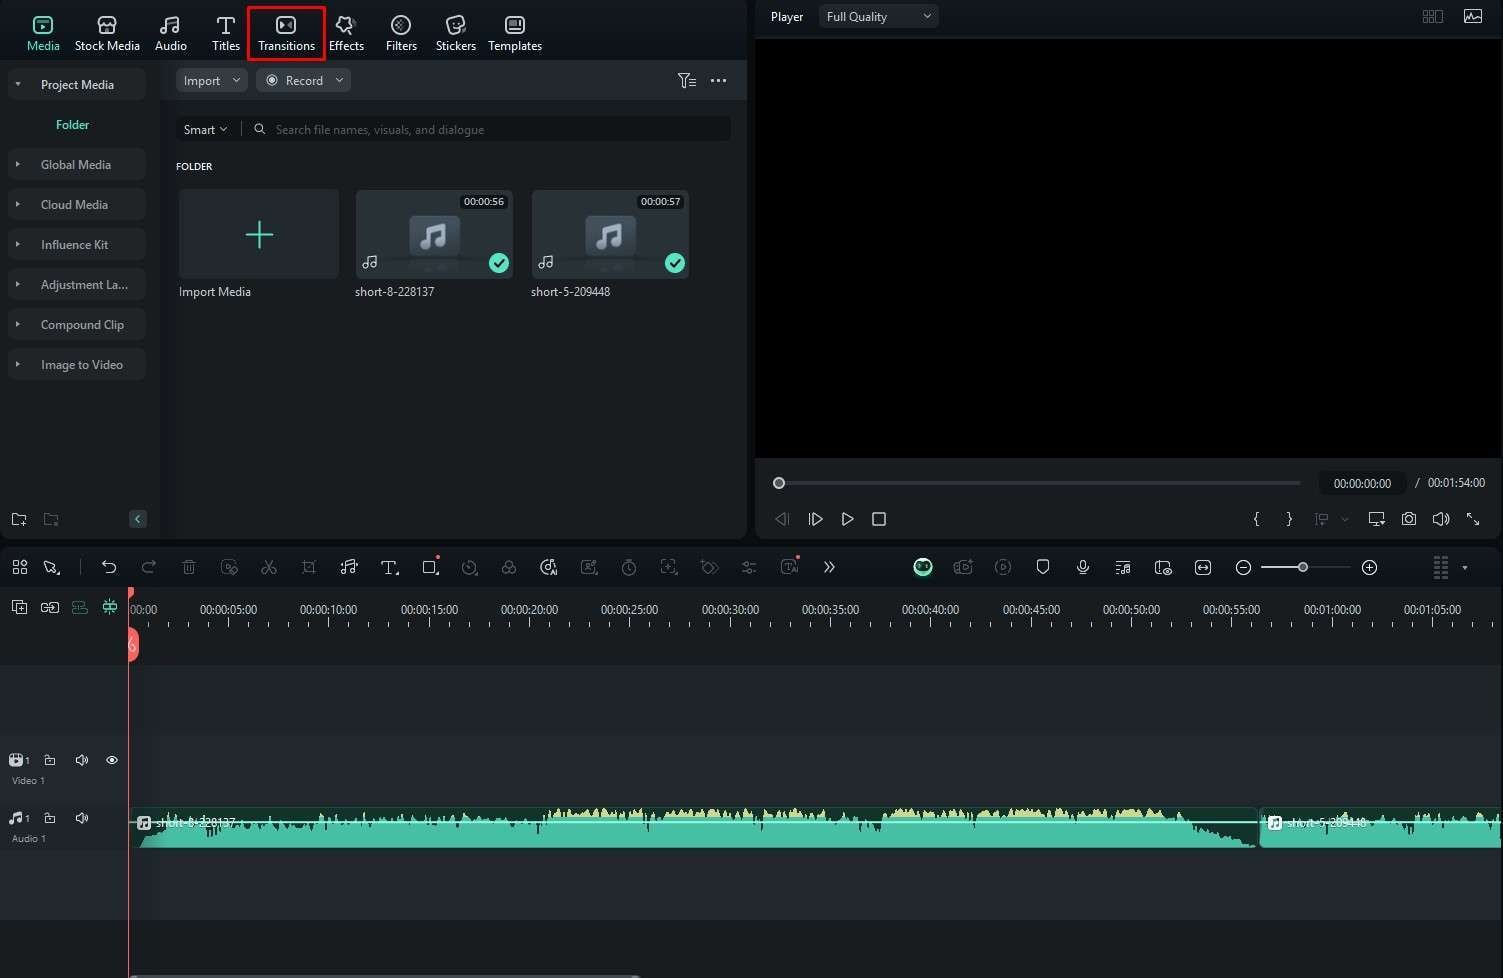The image size is (1503, 978).
Task: Click the player progress slider handle
Action: pos(779,483)
